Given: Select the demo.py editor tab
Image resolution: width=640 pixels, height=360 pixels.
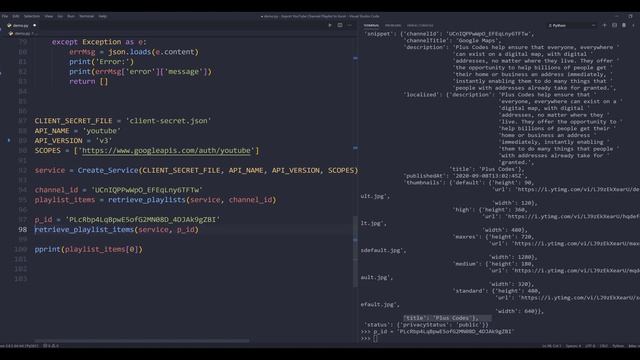Looking at the screenshot, I should click(x=20, y=25).
